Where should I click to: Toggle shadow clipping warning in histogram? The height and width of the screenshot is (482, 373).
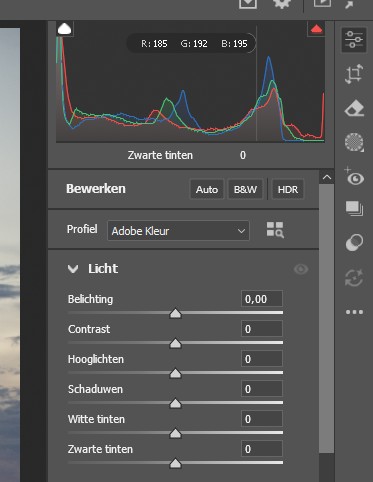(65, 29)
